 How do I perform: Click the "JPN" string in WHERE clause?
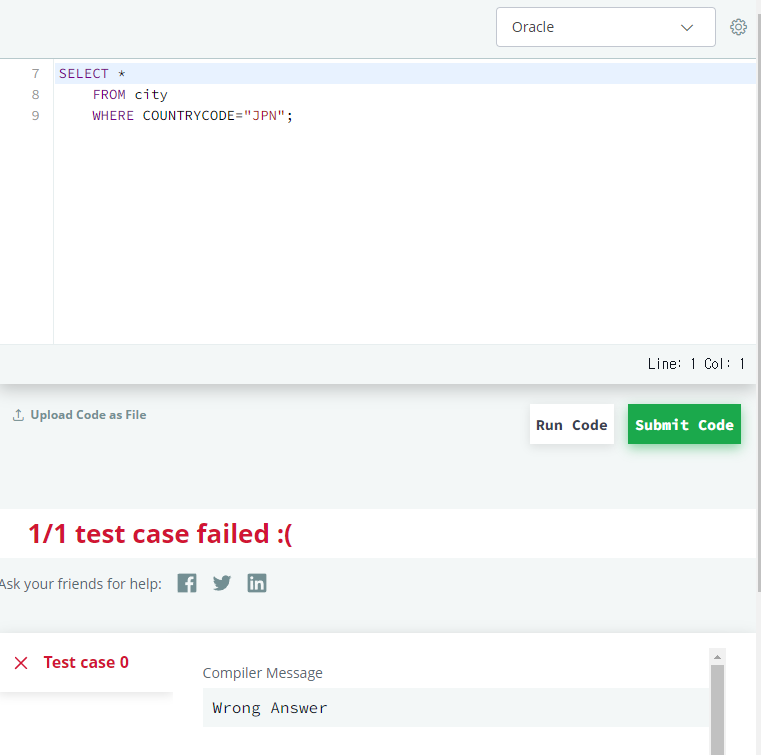264,116
